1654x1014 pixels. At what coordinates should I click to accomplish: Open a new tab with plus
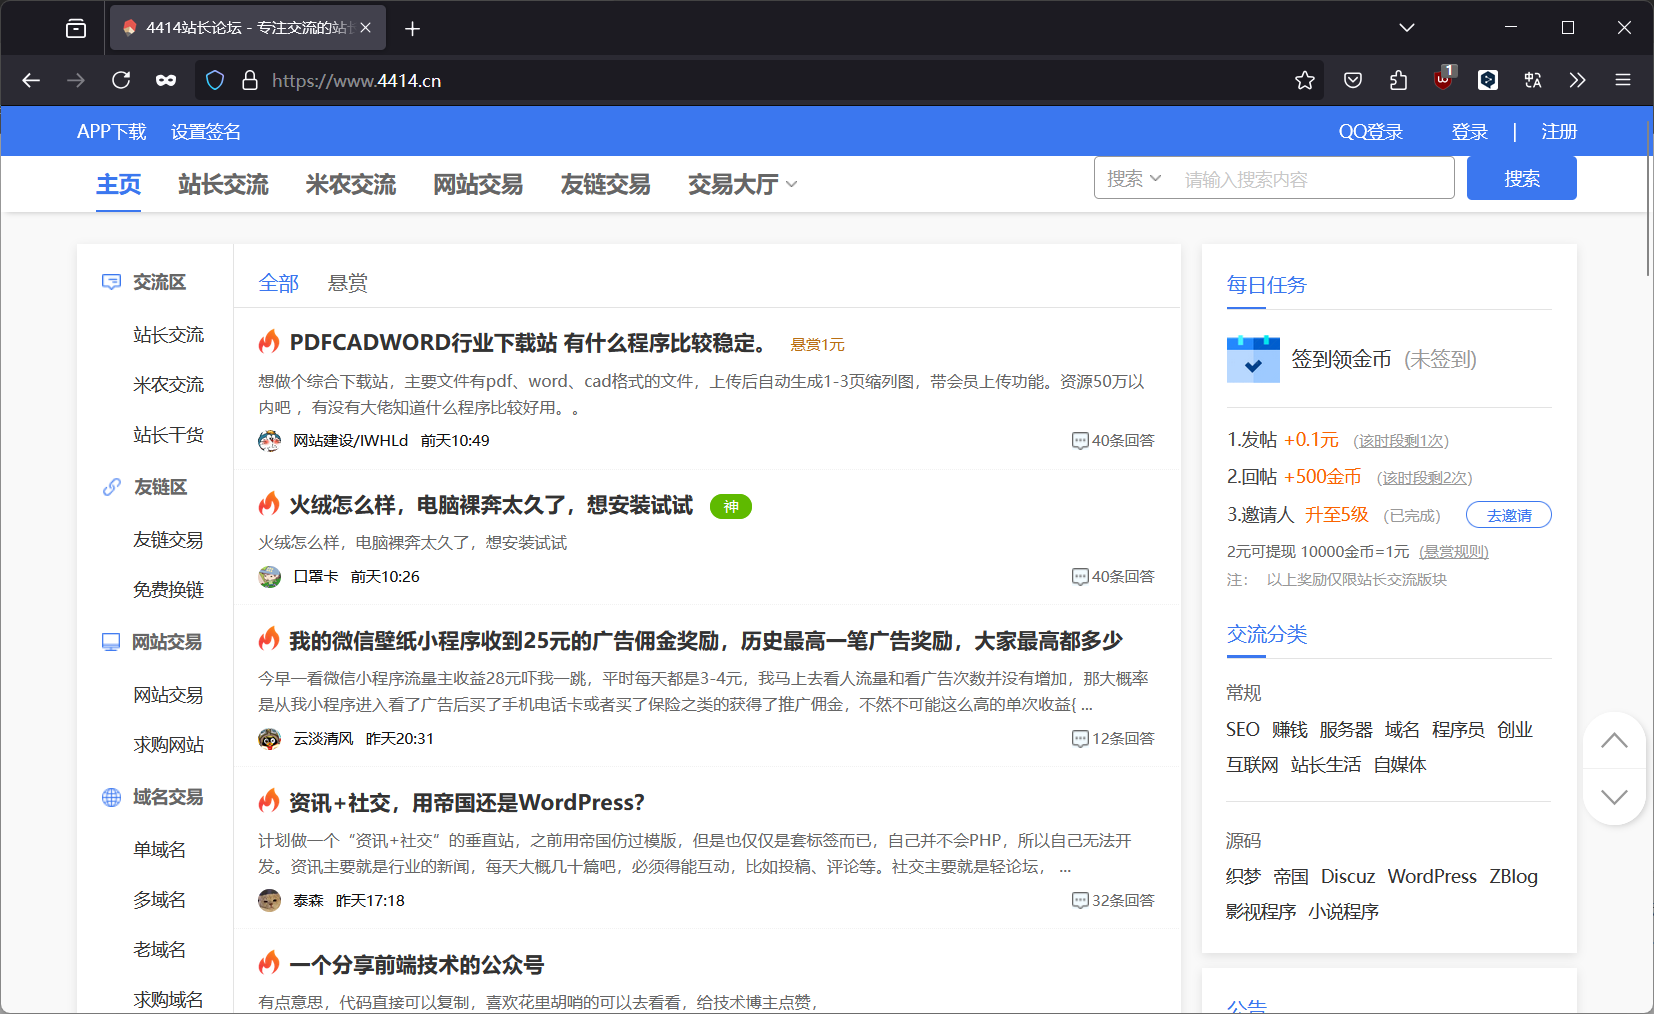tap(412, 28)
